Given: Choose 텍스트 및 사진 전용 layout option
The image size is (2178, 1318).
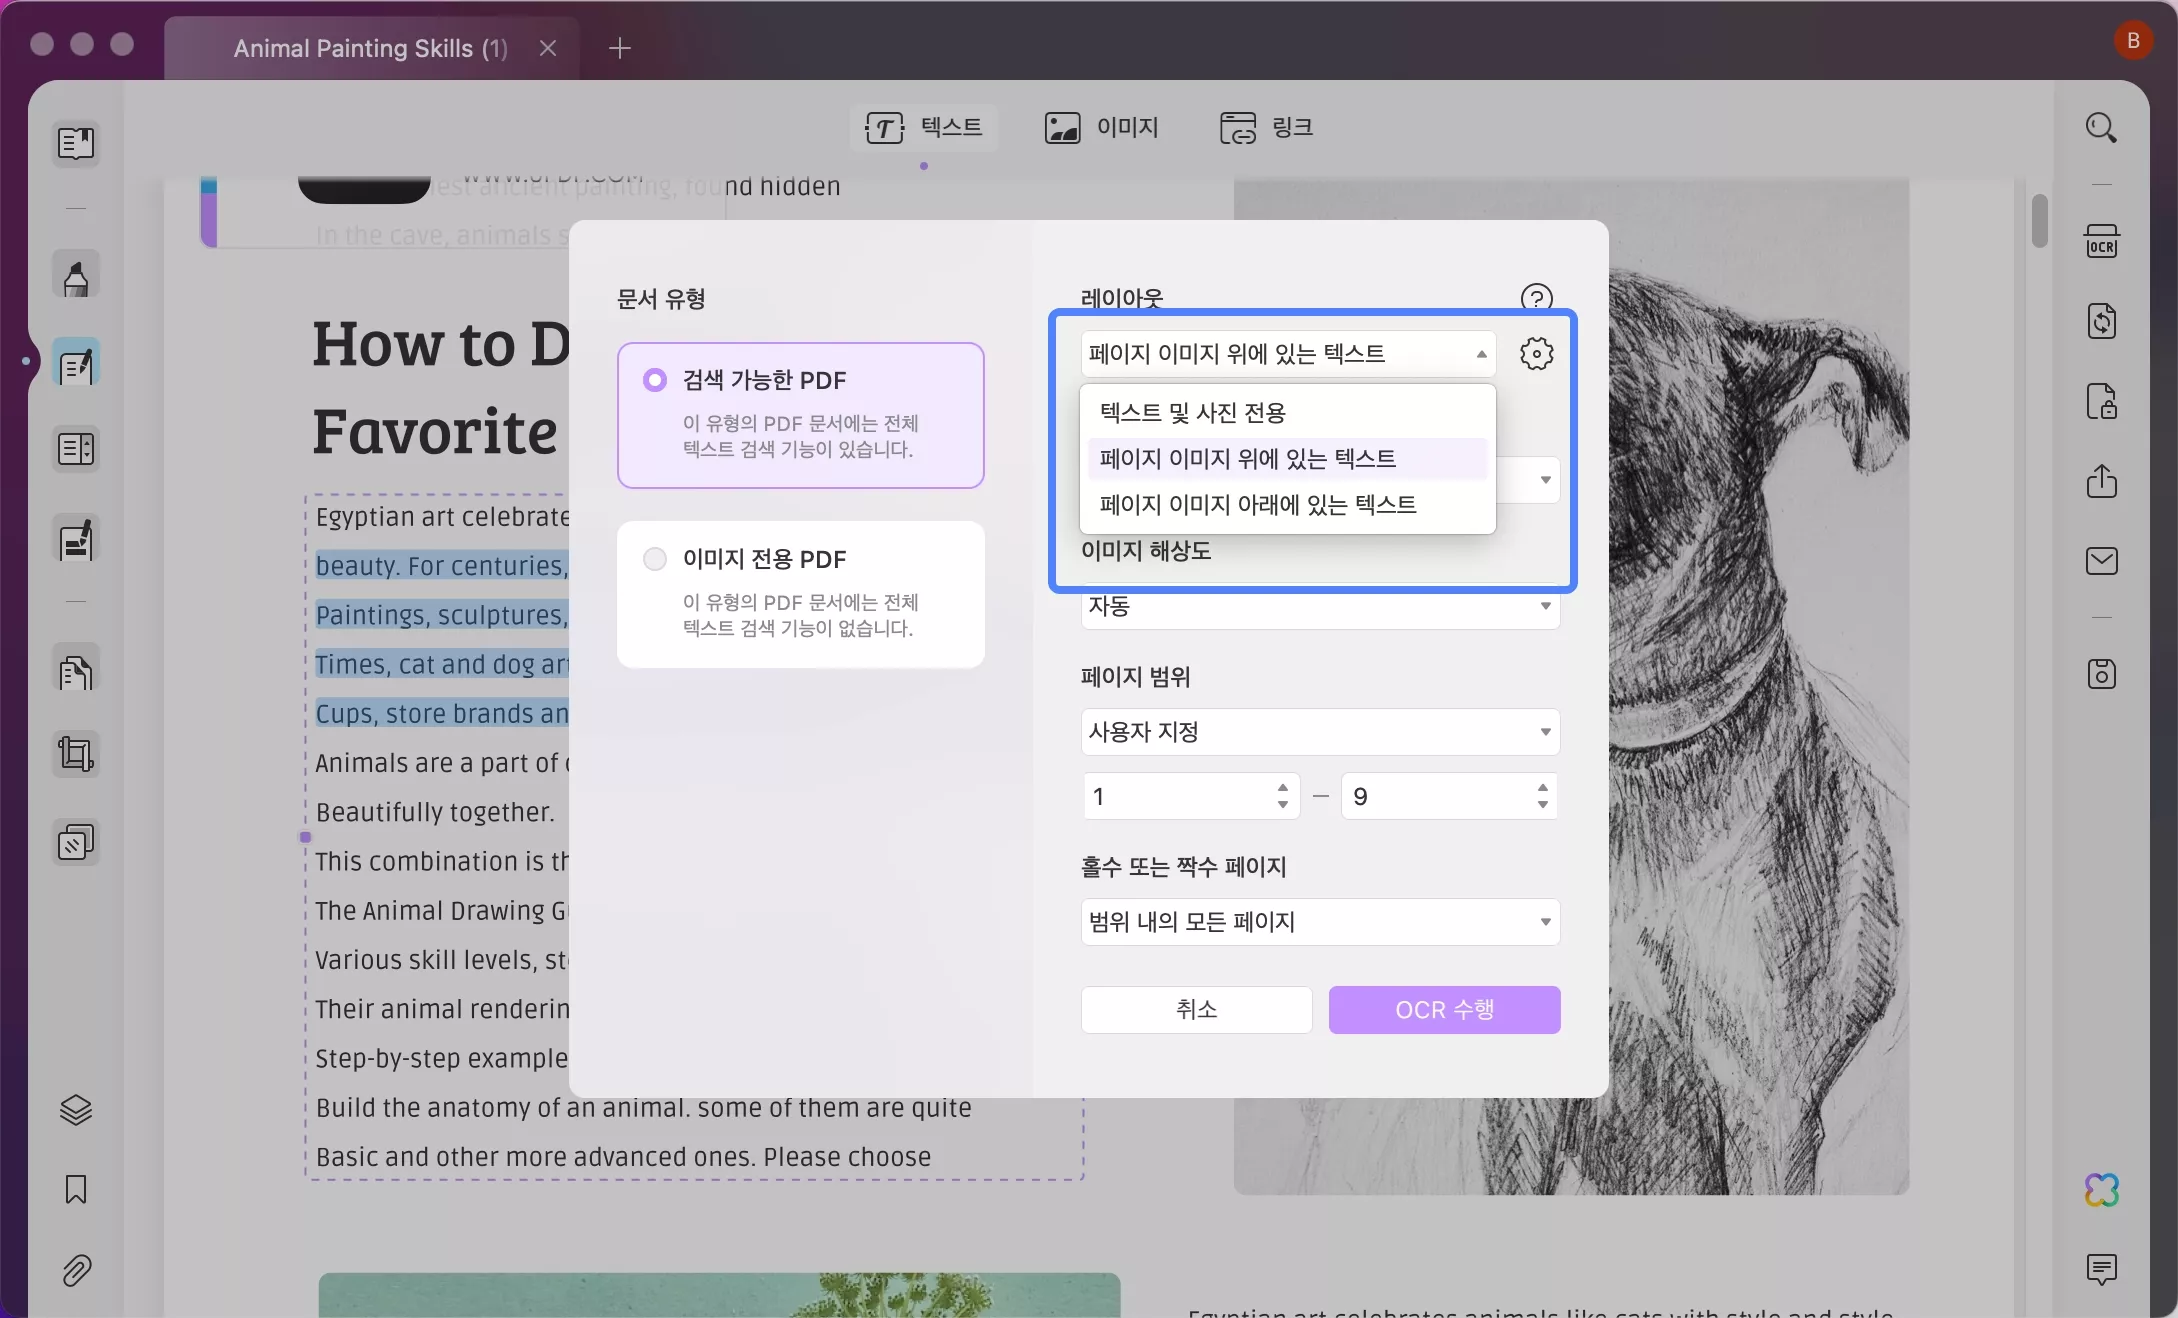Looking at the screenshot, I should point(1288,413).
